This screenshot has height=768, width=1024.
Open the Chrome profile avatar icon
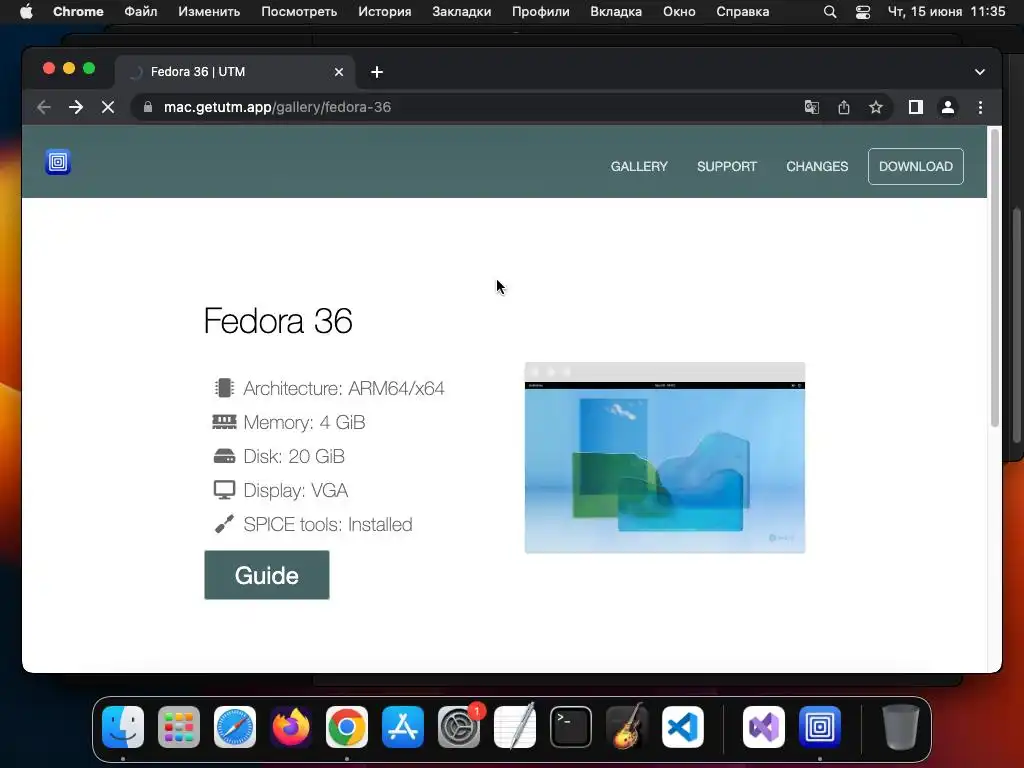[x=948, y=107]
